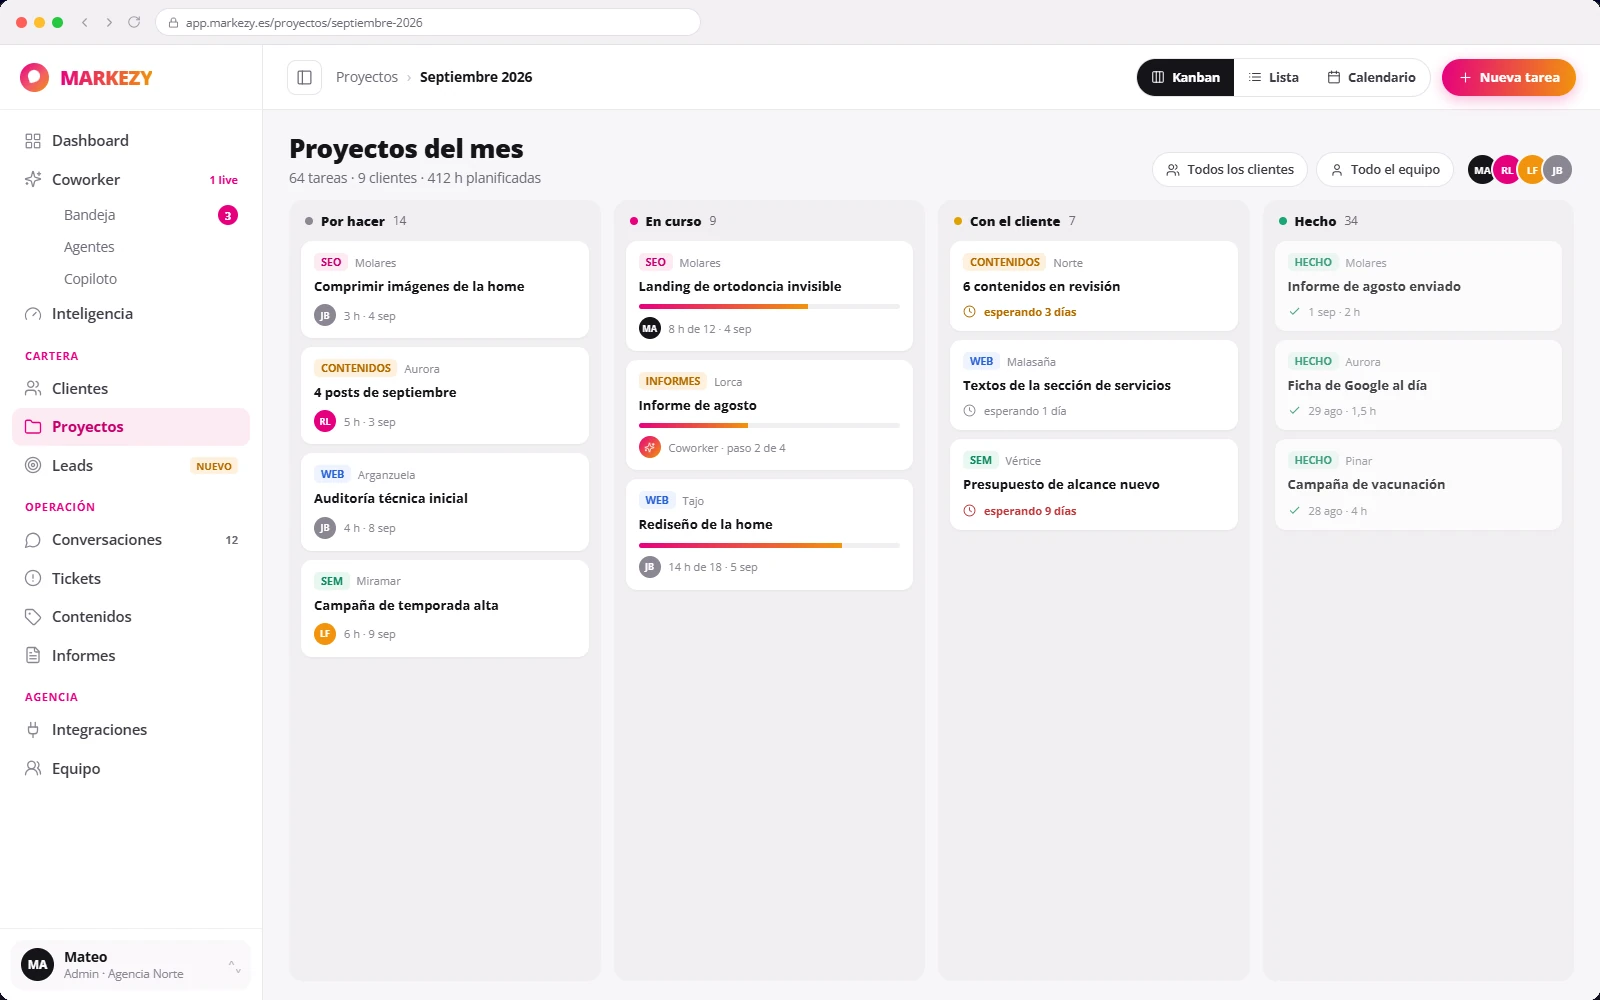Screen dimensions: 1600x1000
Task: Open the Comprimir imágenes de la home card
Action: point(445,290)
